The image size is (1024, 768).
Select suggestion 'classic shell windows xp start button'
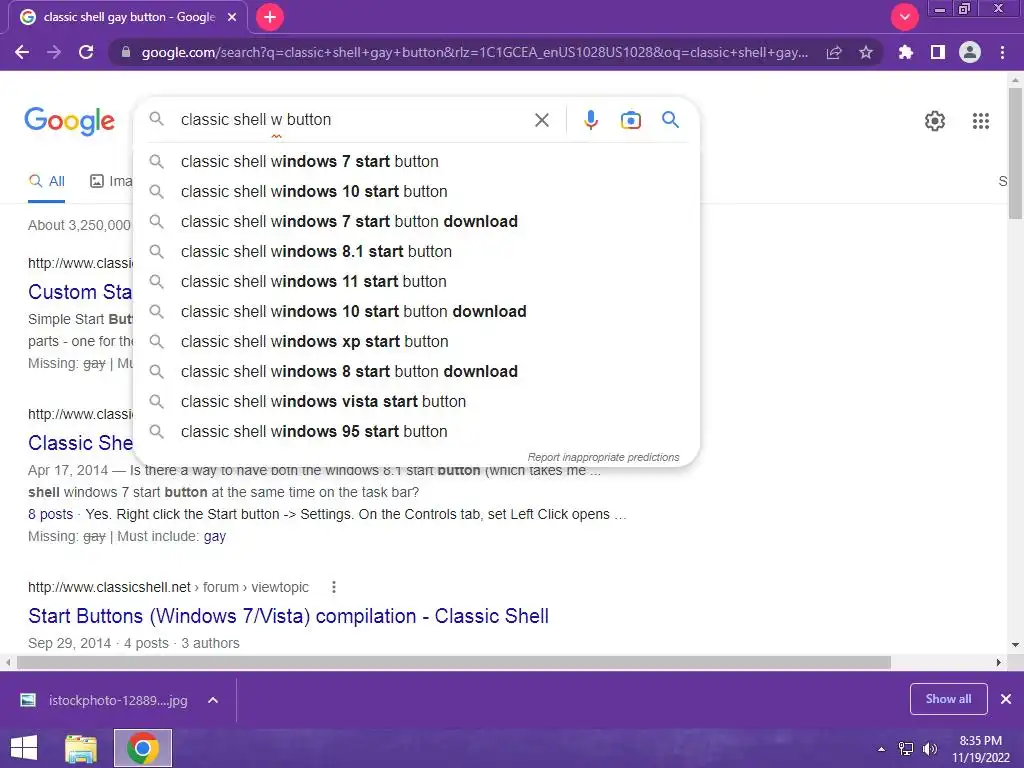[417, 342]
